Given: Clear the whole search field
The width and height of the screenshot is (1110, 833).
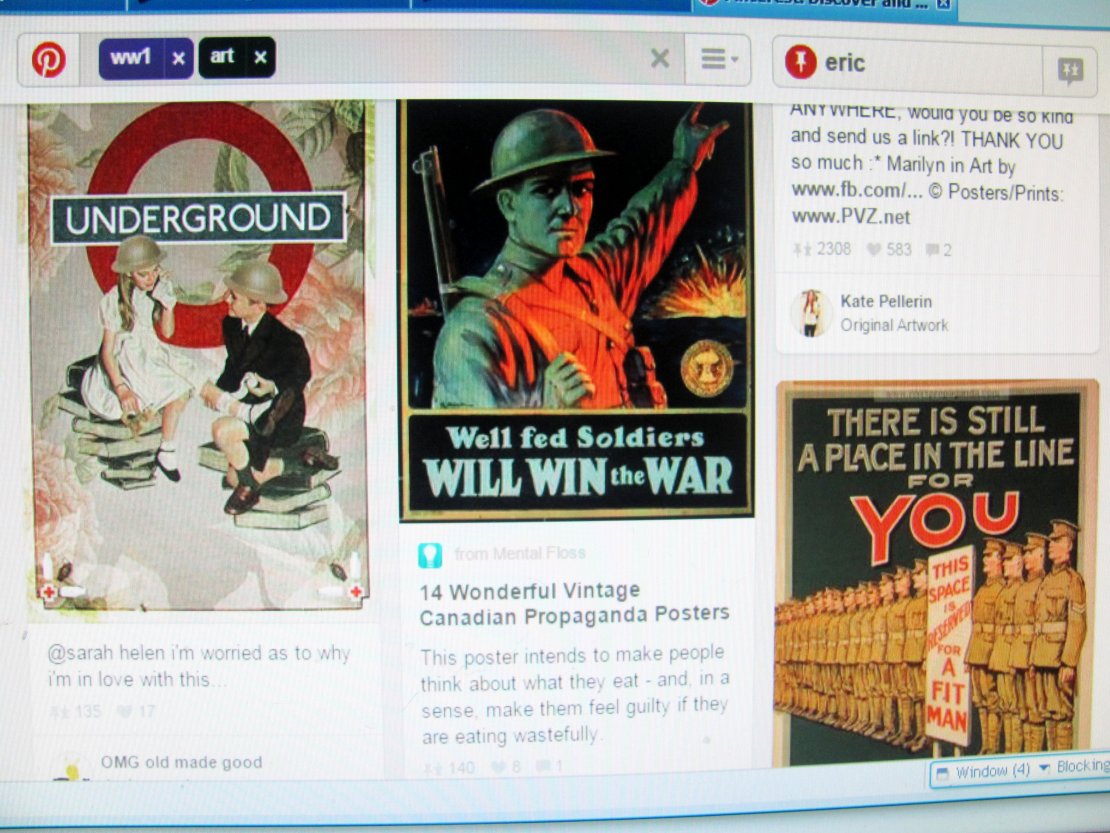Looking at the screenshot, I should click(660, 58).
